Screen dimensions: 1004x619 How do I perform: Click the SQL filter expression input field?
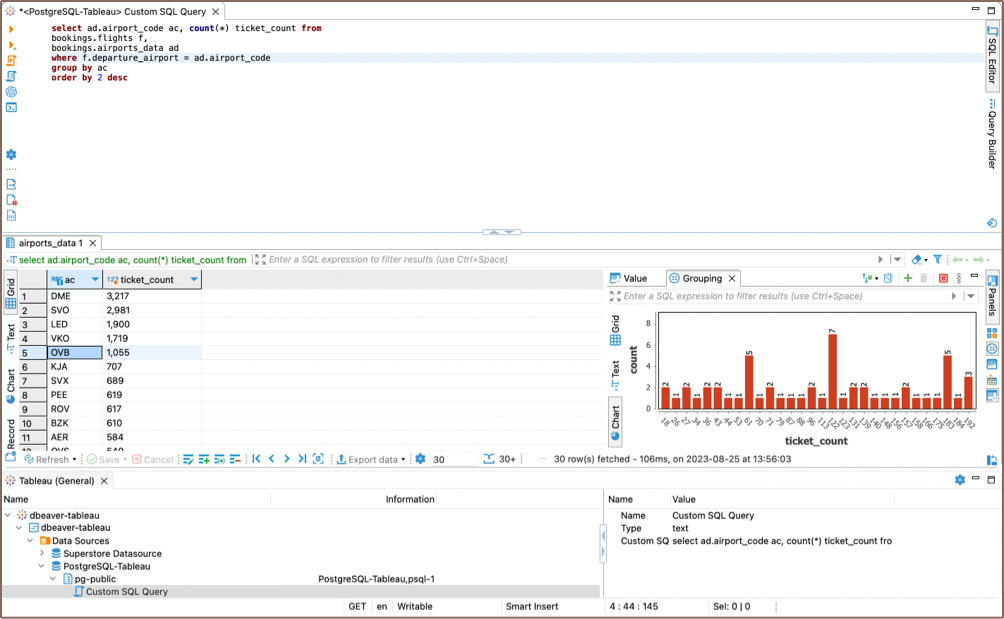pyautogui.click(x=560, y=260)
